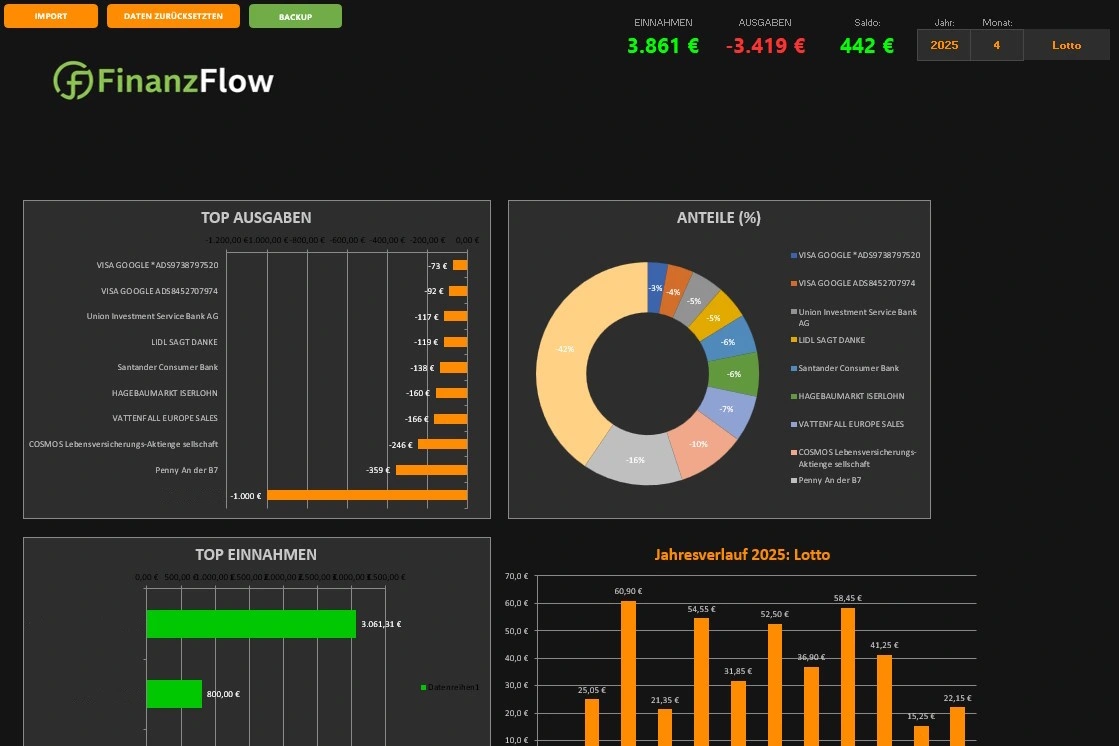This screenshot has height=746, width=1119.
Task: Click the 3.061,31 € green income bar
Action: tap(250, 624)
